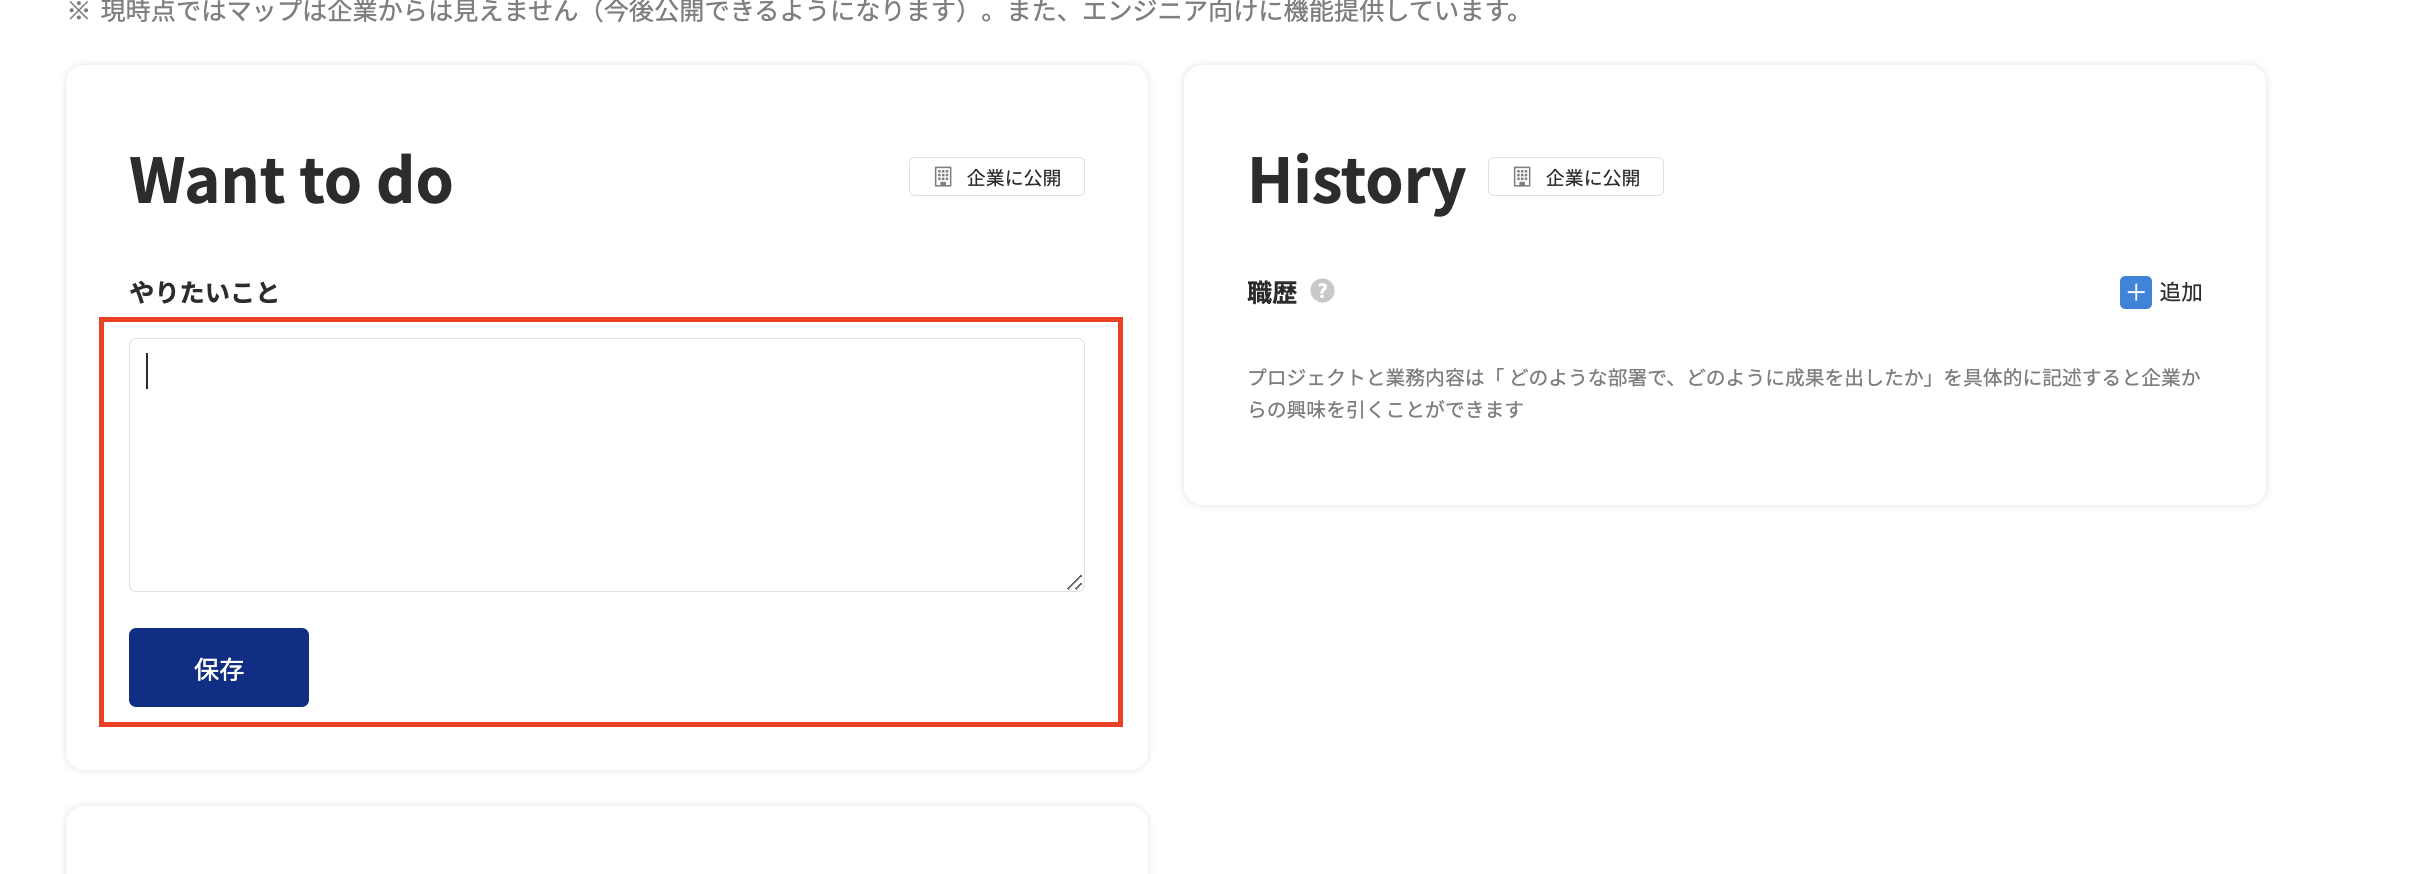Open the help question mark beside 職歴

click(1322, 291)
